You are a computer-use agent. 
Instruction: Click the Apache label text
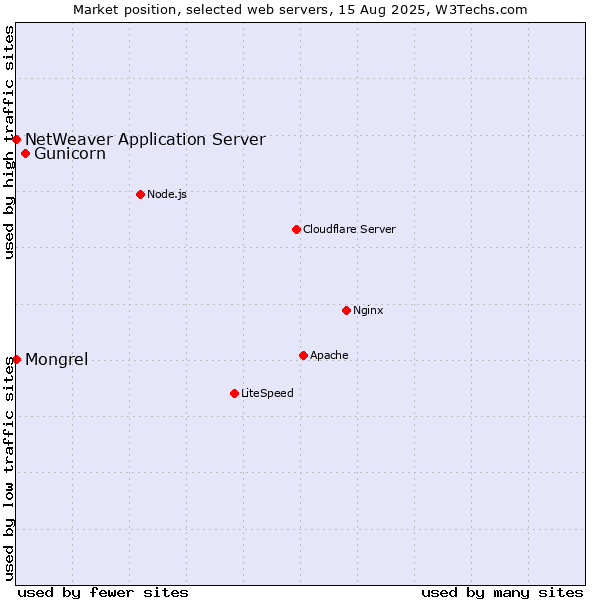(329, 355)
